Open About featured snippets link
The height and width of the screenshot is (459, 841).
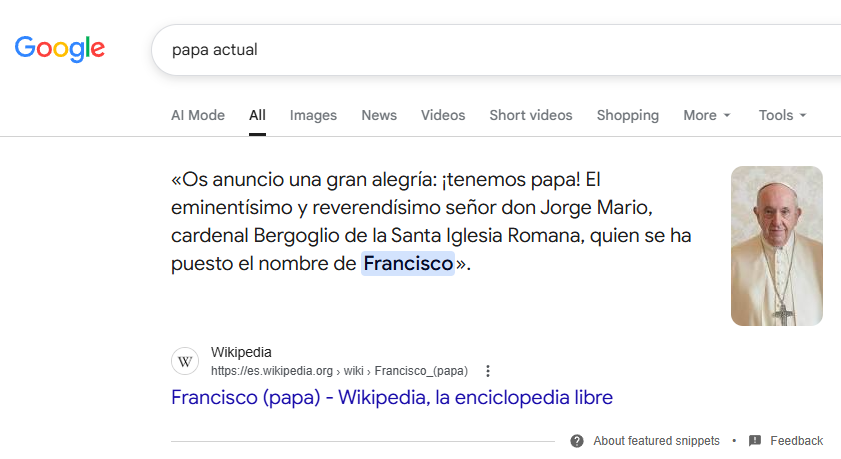(656, 441)
